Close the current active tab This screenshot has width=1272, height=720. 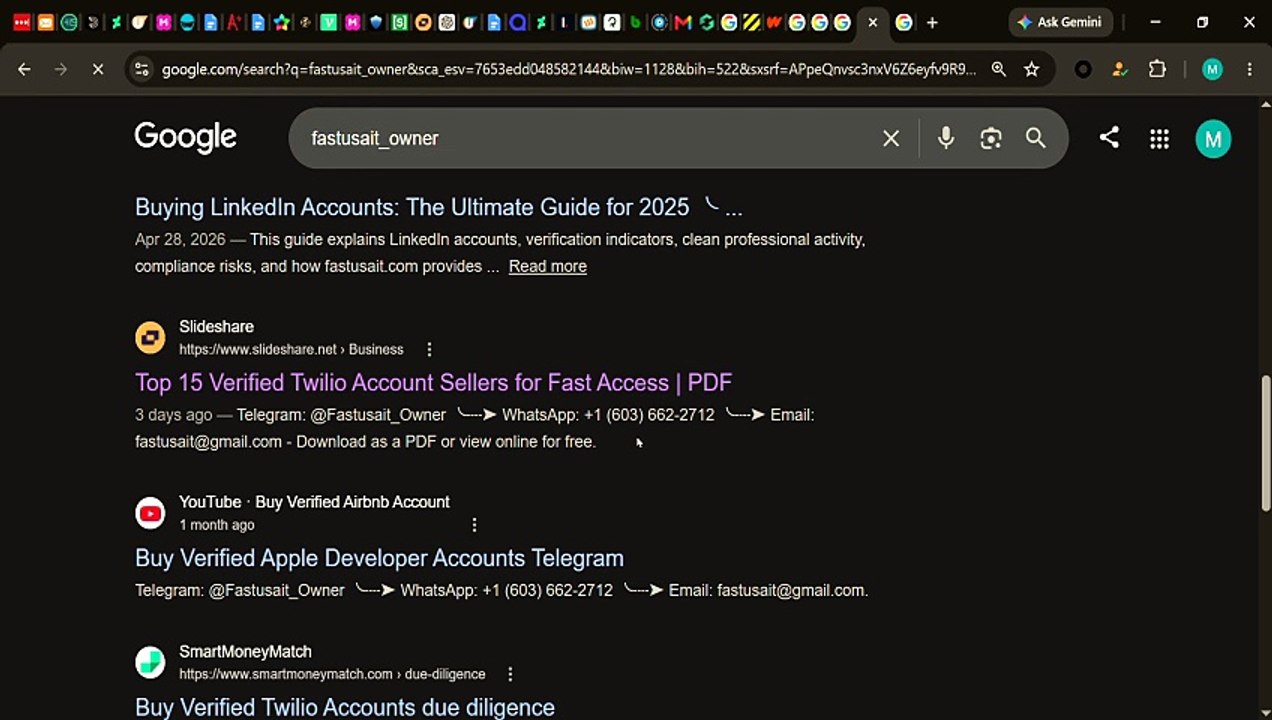[x=873, y=22]
